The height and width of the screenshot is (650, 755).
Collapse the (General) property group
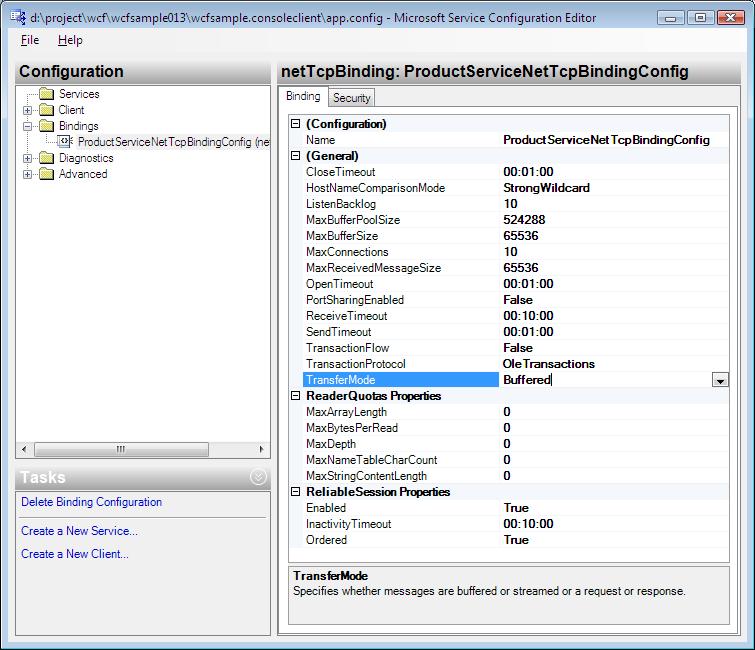(296, 156)
